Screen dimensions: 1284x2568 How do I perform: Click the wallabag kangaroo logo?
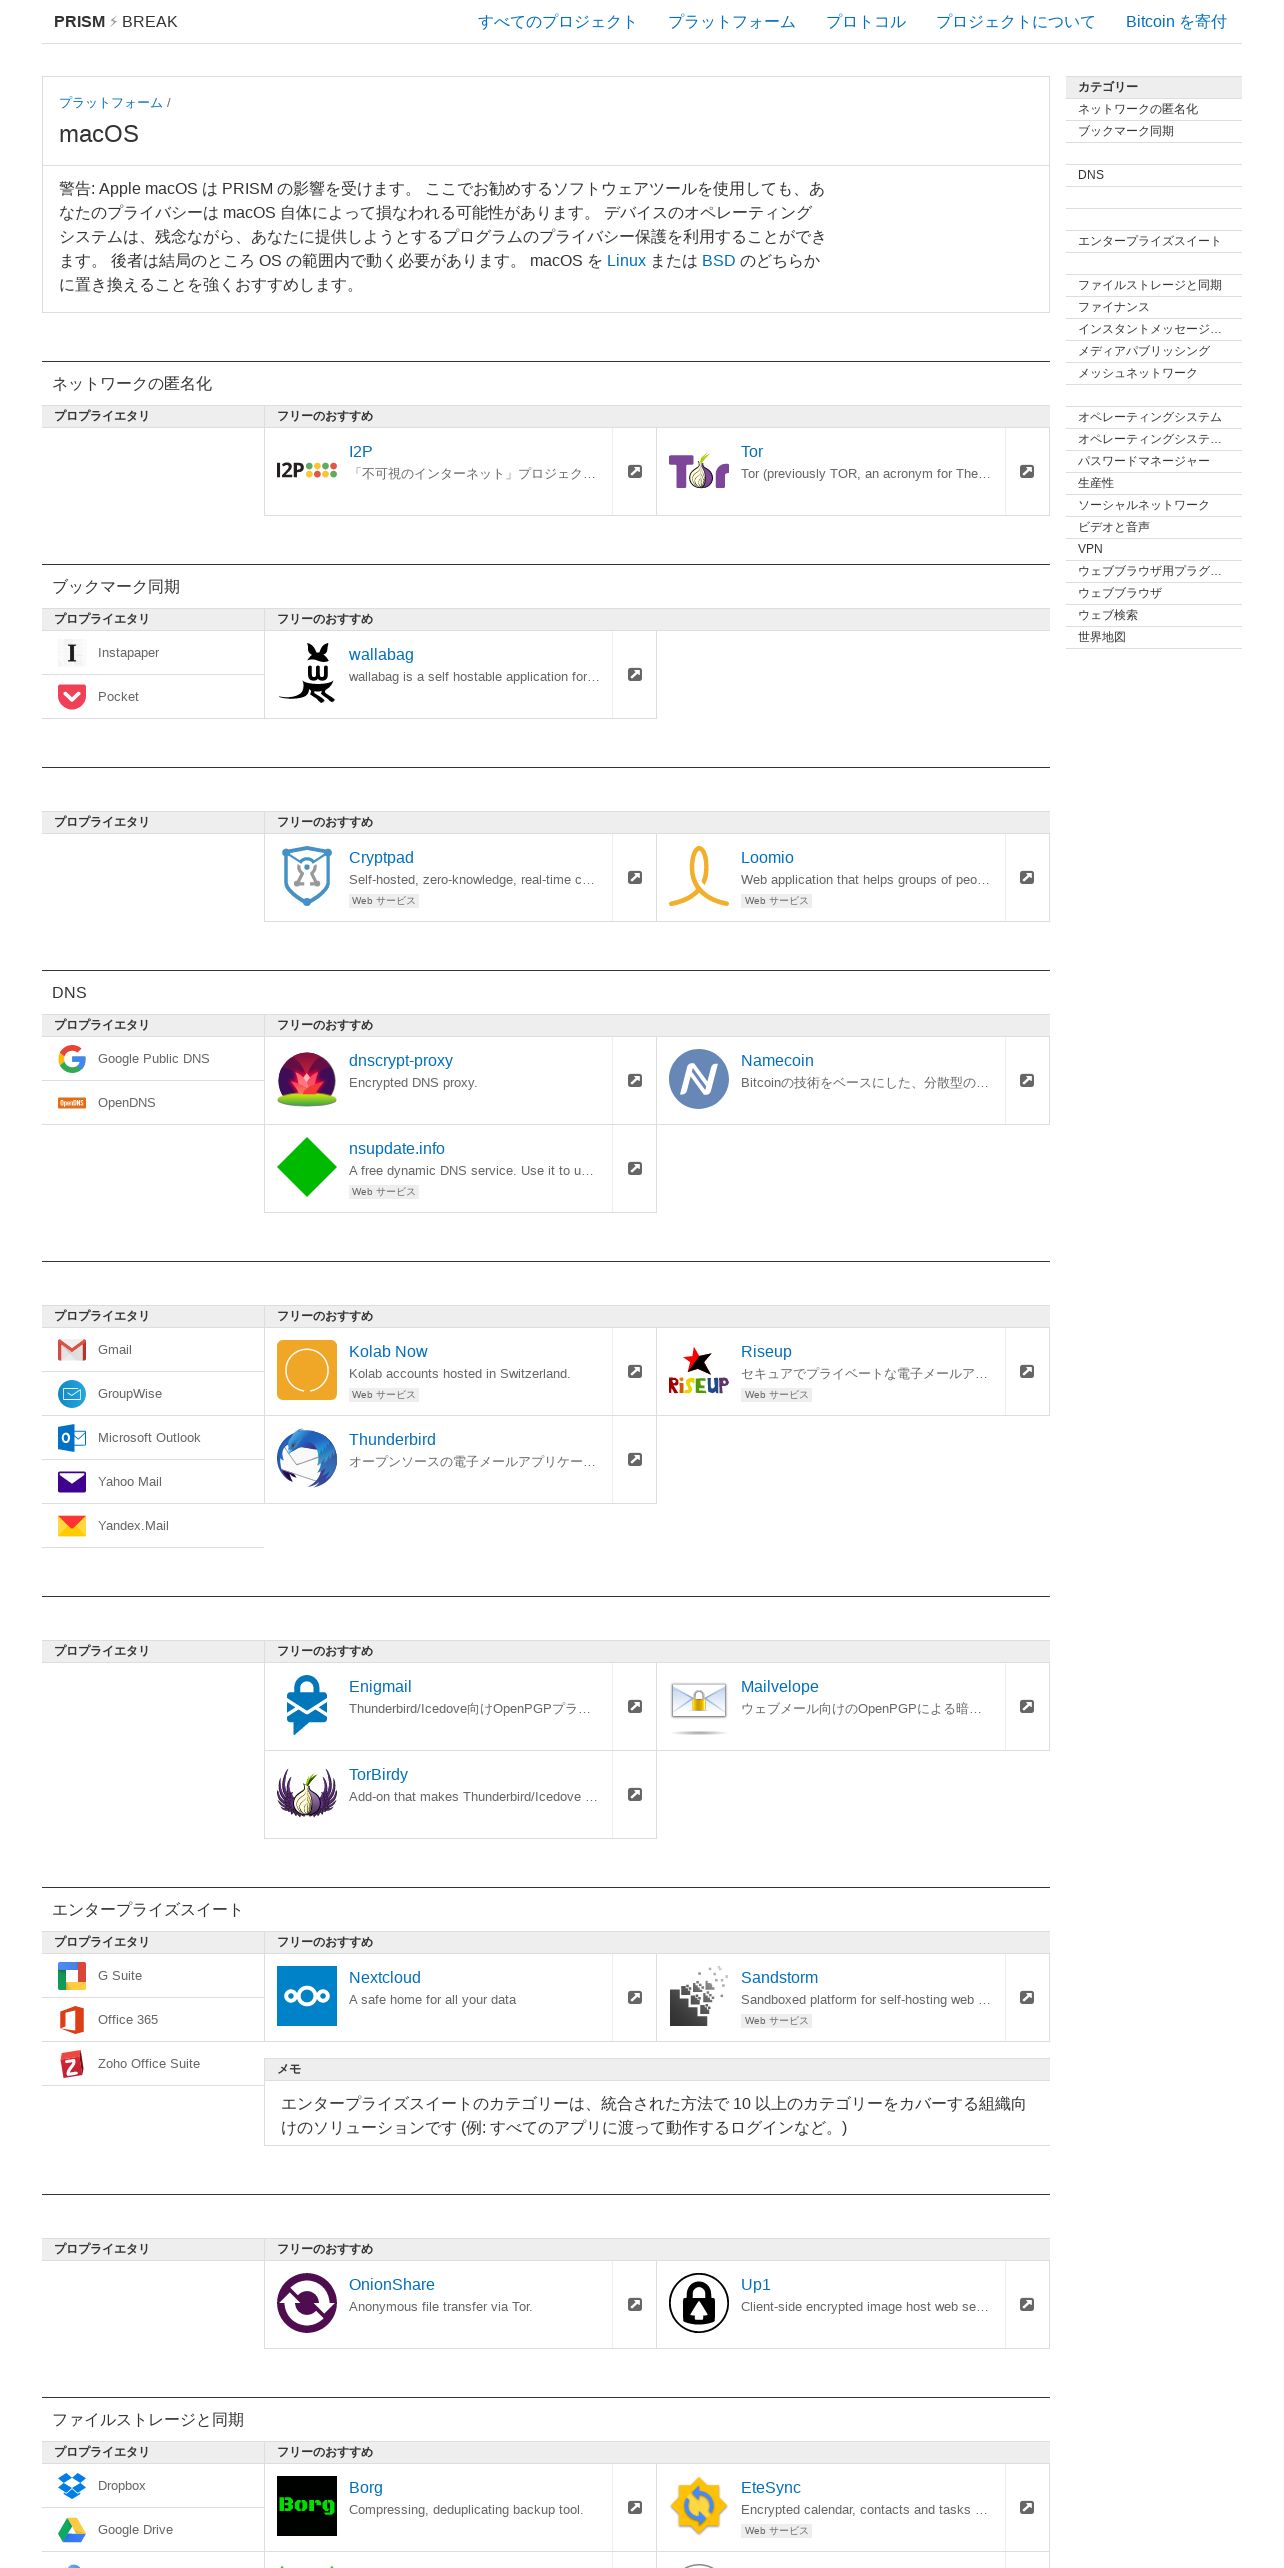pos(307,673)
